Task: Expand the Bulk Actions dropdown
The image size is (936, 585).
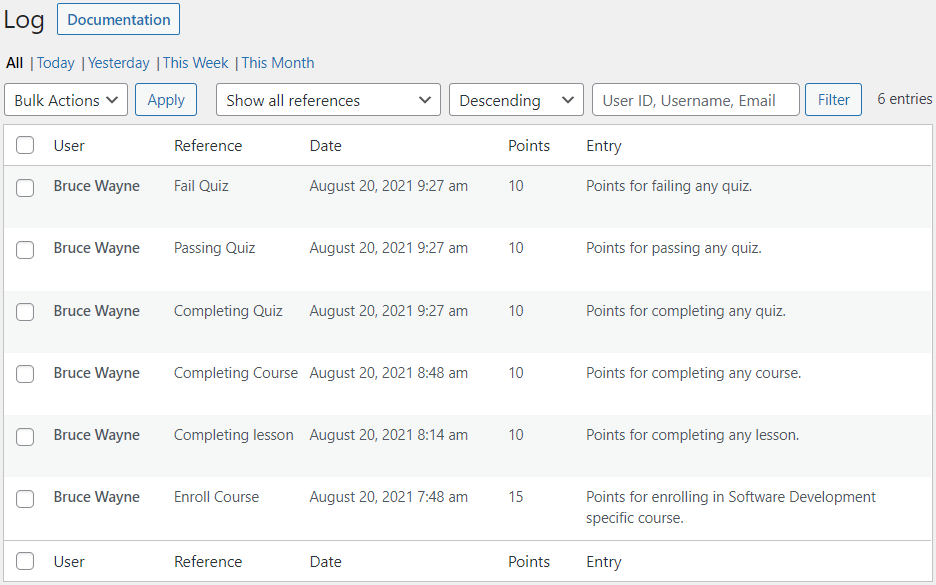Action: pos(66,100)
